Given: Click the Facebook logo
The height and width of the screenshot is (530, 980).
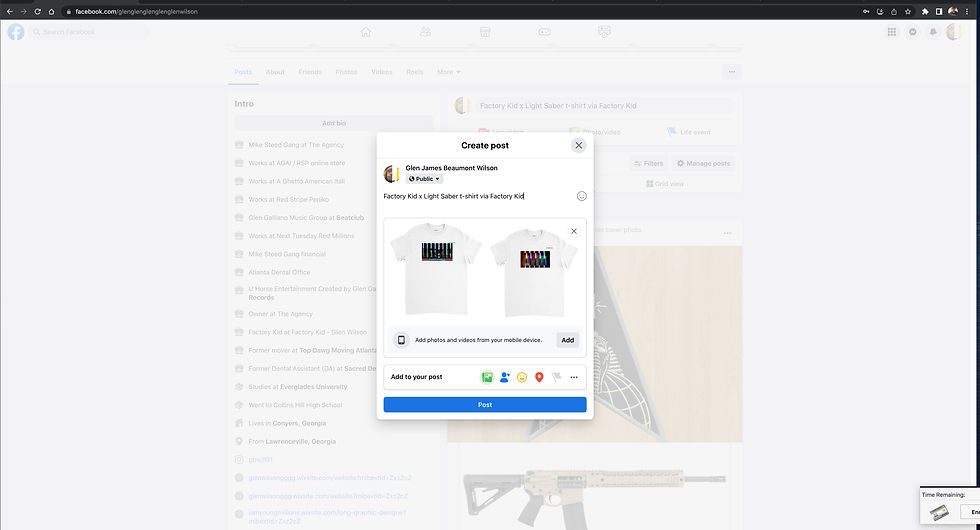Looking at the screenshot, I should click(x=16, y=32).
